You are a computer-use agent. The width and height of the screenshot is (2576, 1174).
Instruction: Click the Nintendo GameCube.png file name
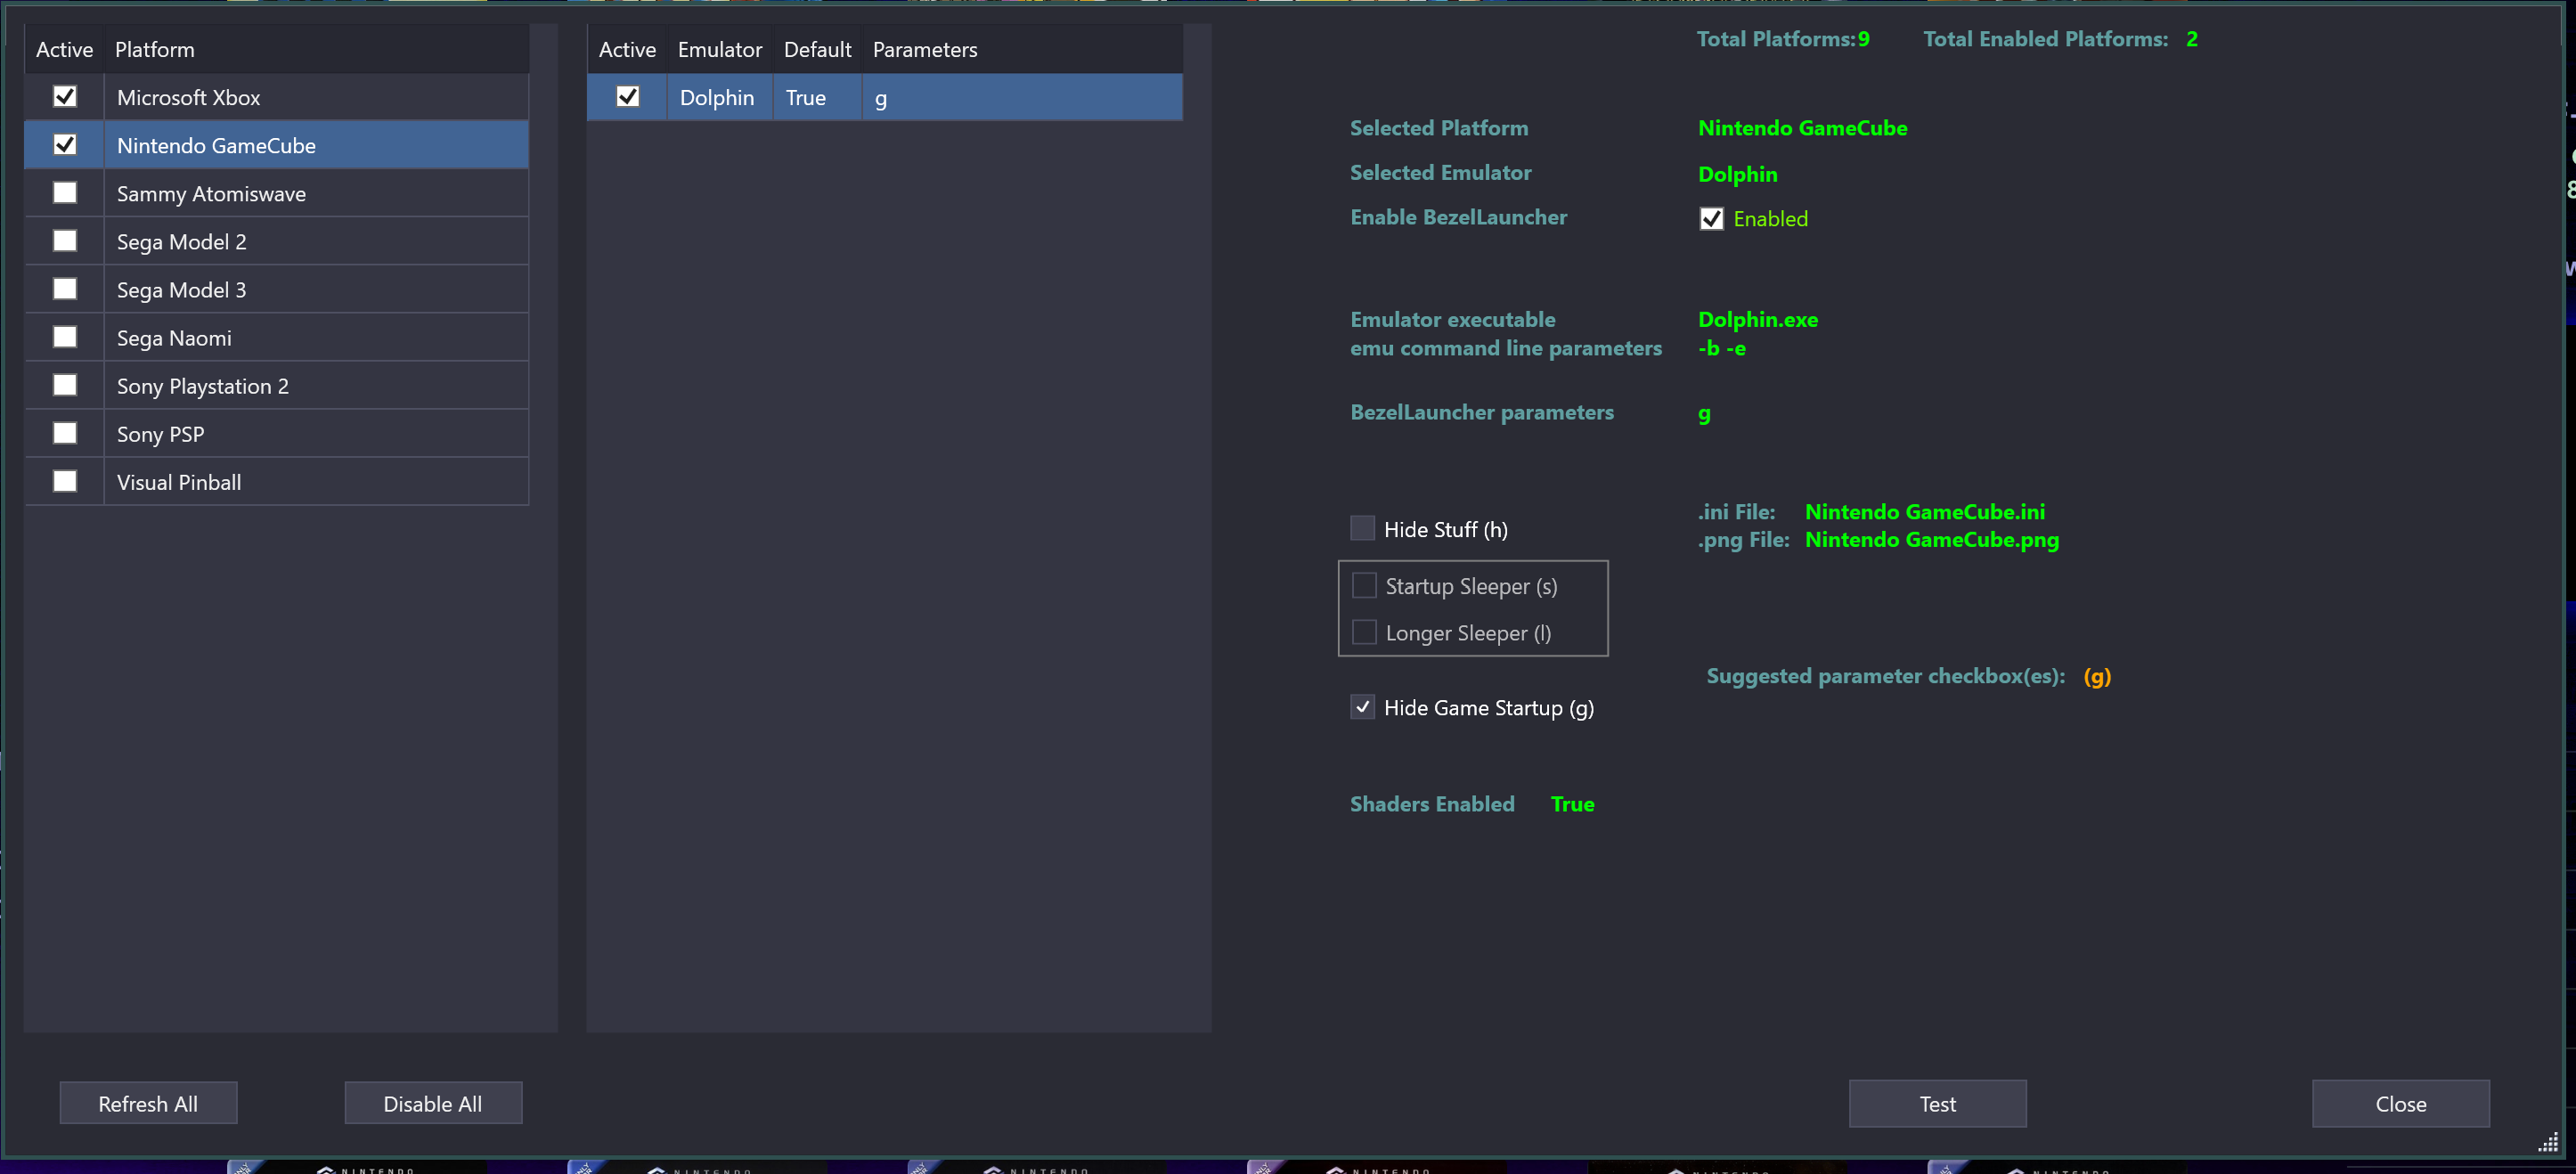[1932, 539]
